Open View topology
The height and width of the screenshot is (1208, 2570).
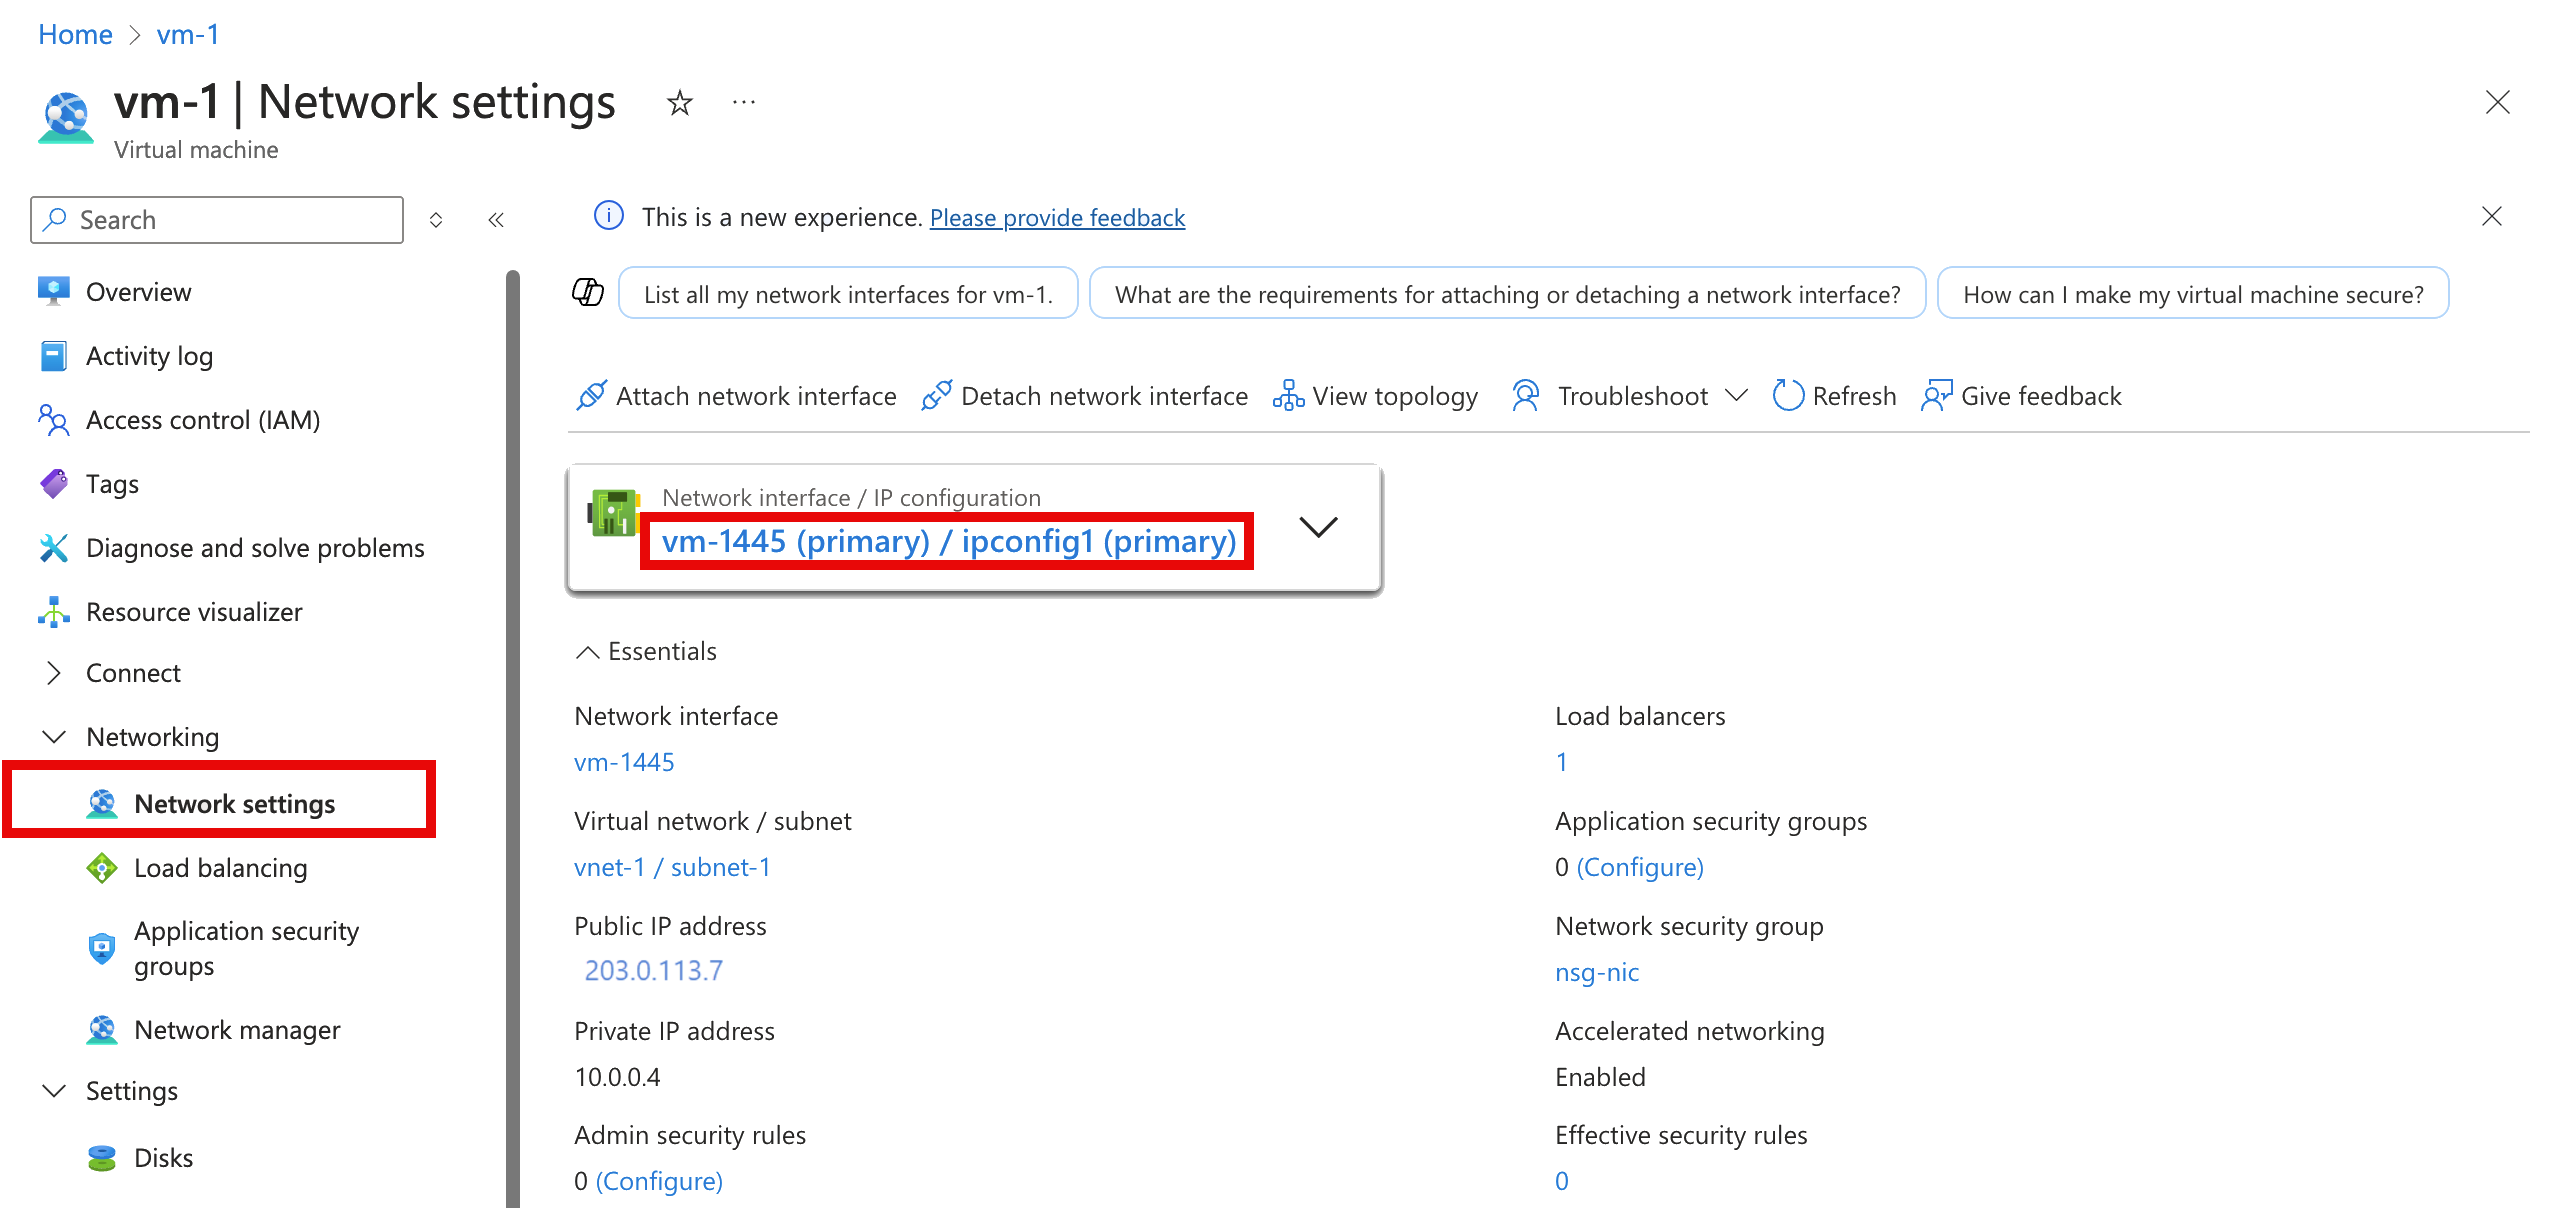coord(1395,395)
